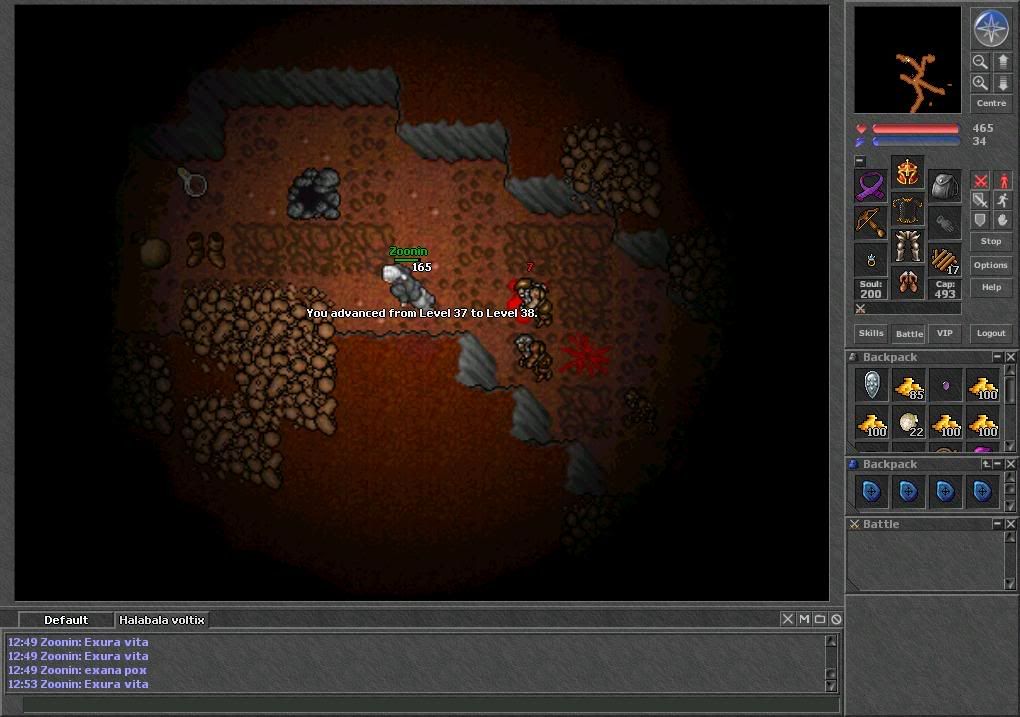Image resolution: width=1020 pixels, height=717 pixels.
Task: Move minimap up one floor
Action: coord(1002,62)
